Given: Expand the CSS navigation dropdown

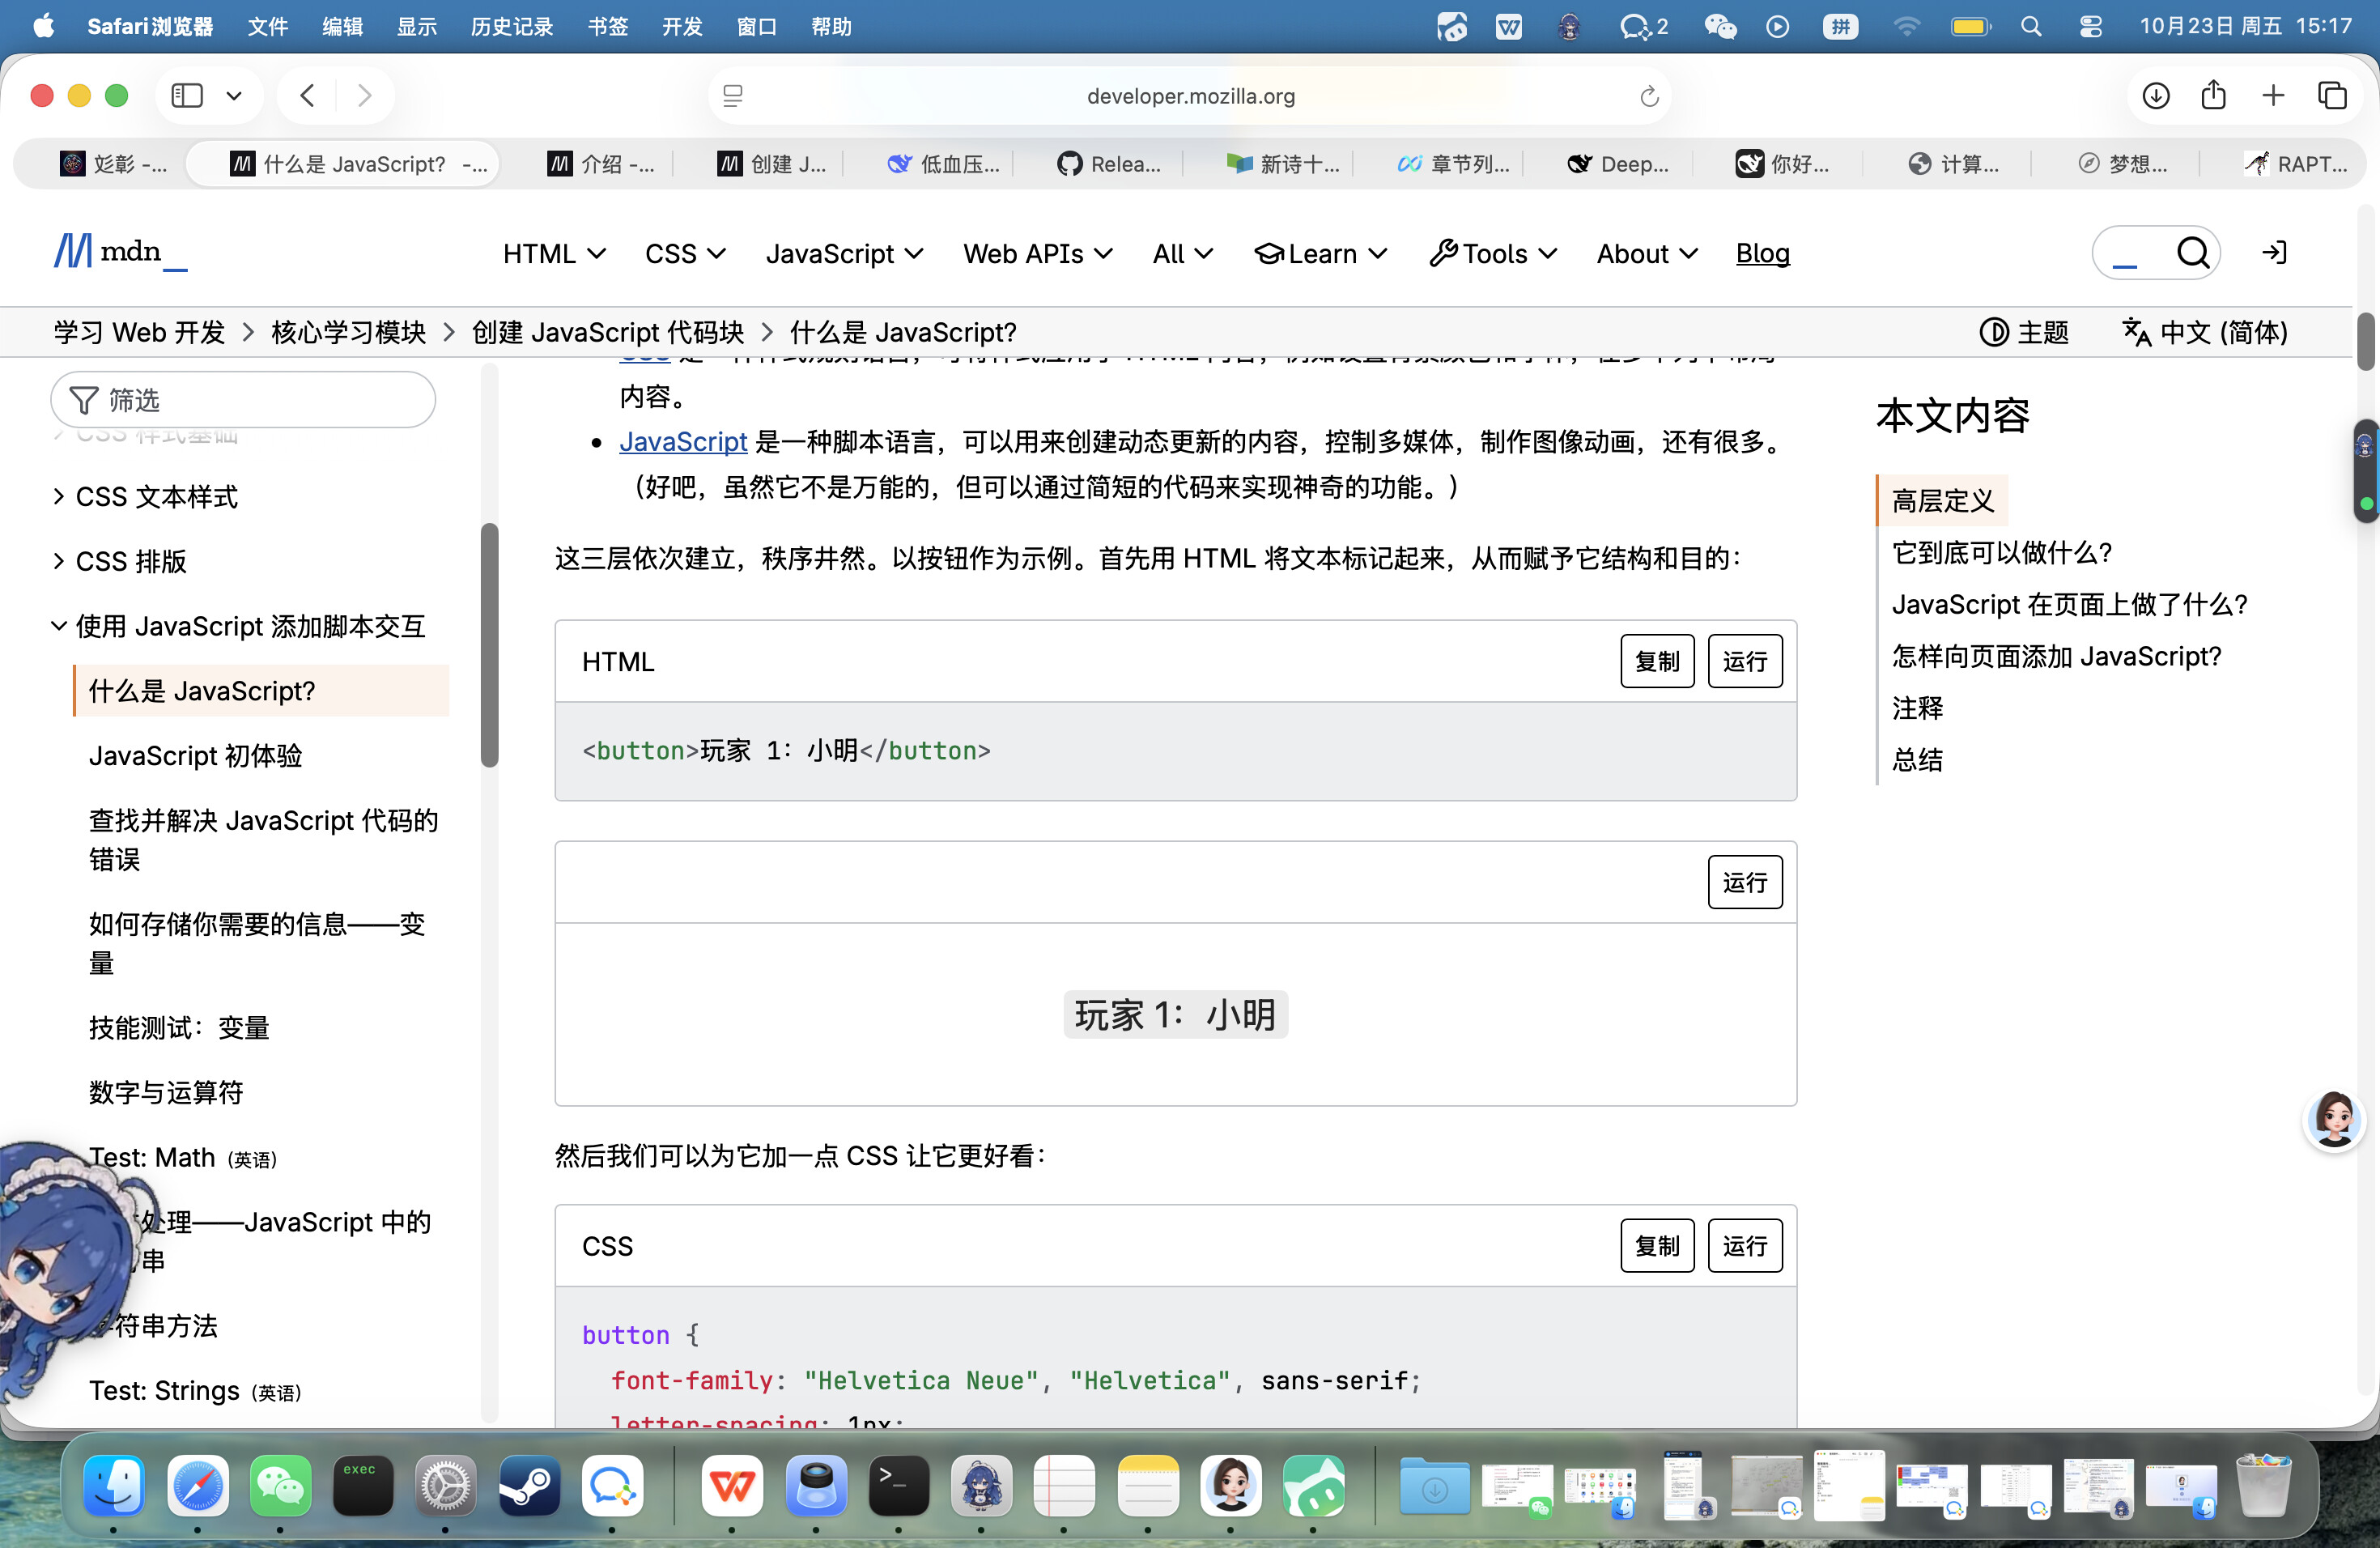Looking at the screenshot, I should click(x=685, y=254).
